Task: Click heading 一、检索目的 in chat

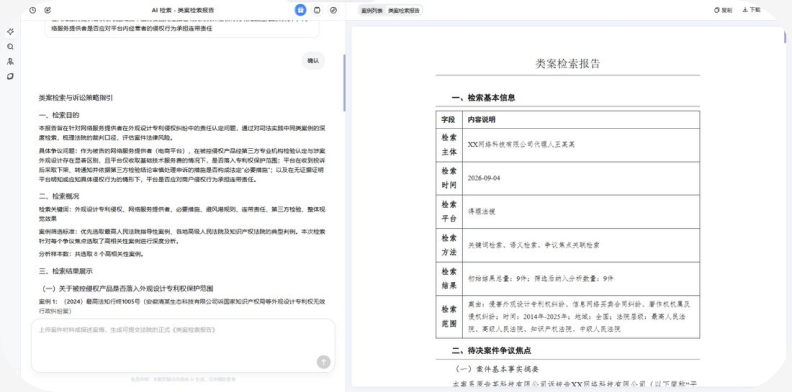Action: 59,115
